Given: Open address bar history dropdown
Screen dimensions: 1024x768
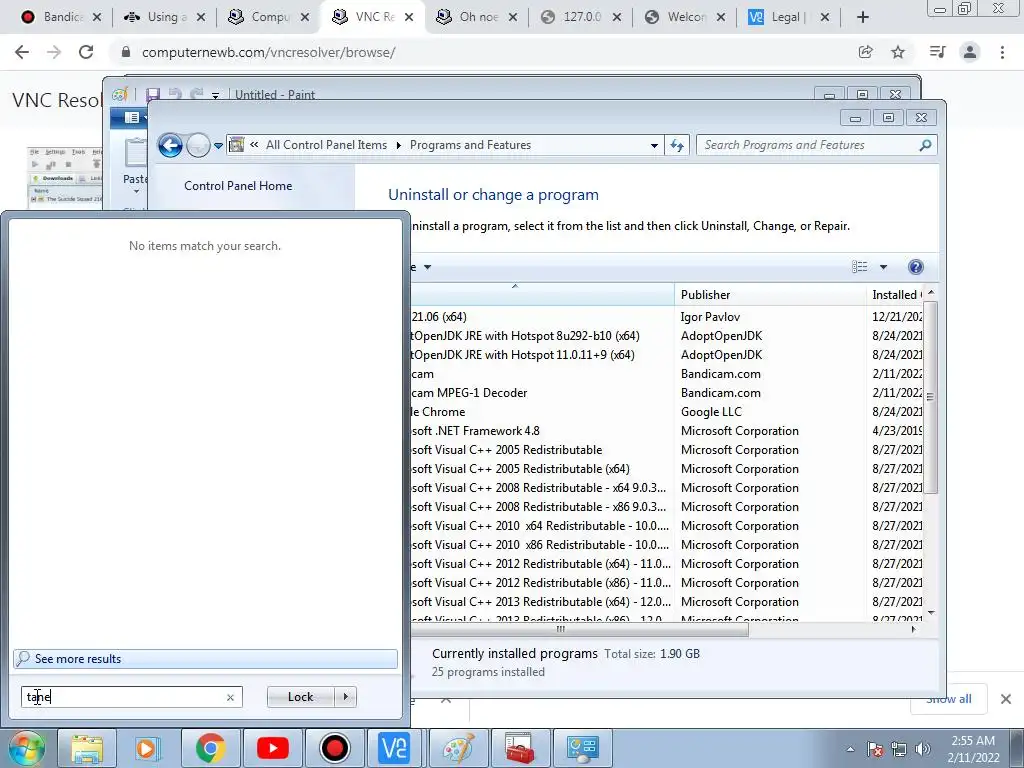Looking at the screenshot, I should point(654,145).
